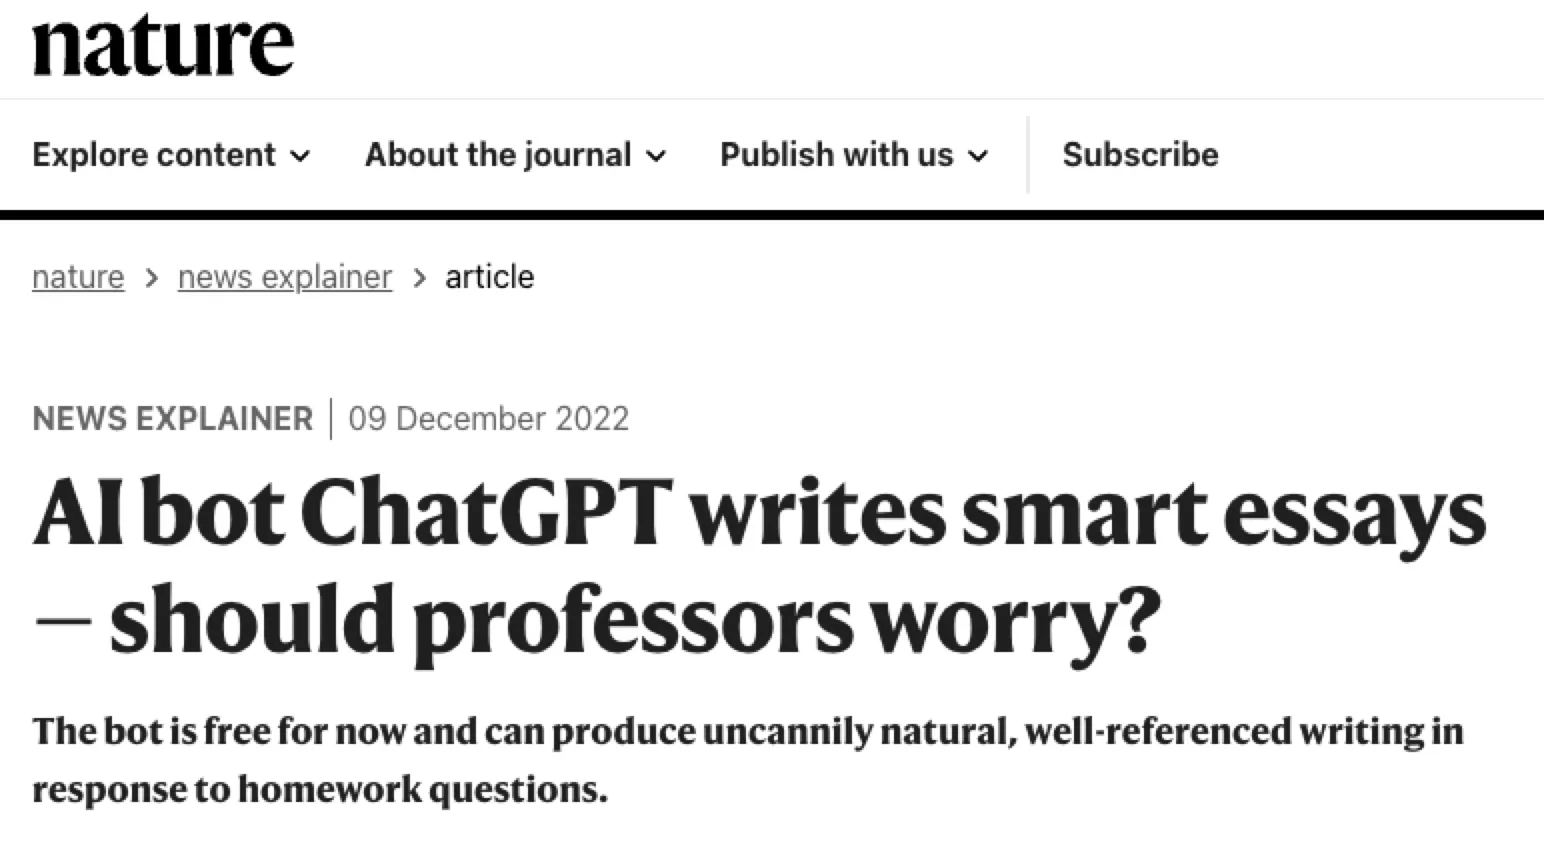Click the article subtitle about homework questions
The image size is (1544, 846).
[x=747, y=760]
